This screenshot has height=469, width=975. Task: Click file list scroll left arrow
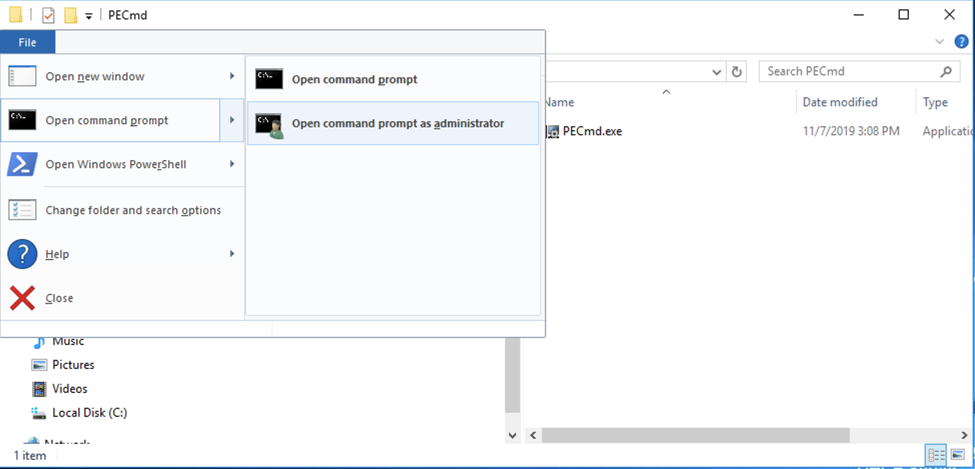533,435
